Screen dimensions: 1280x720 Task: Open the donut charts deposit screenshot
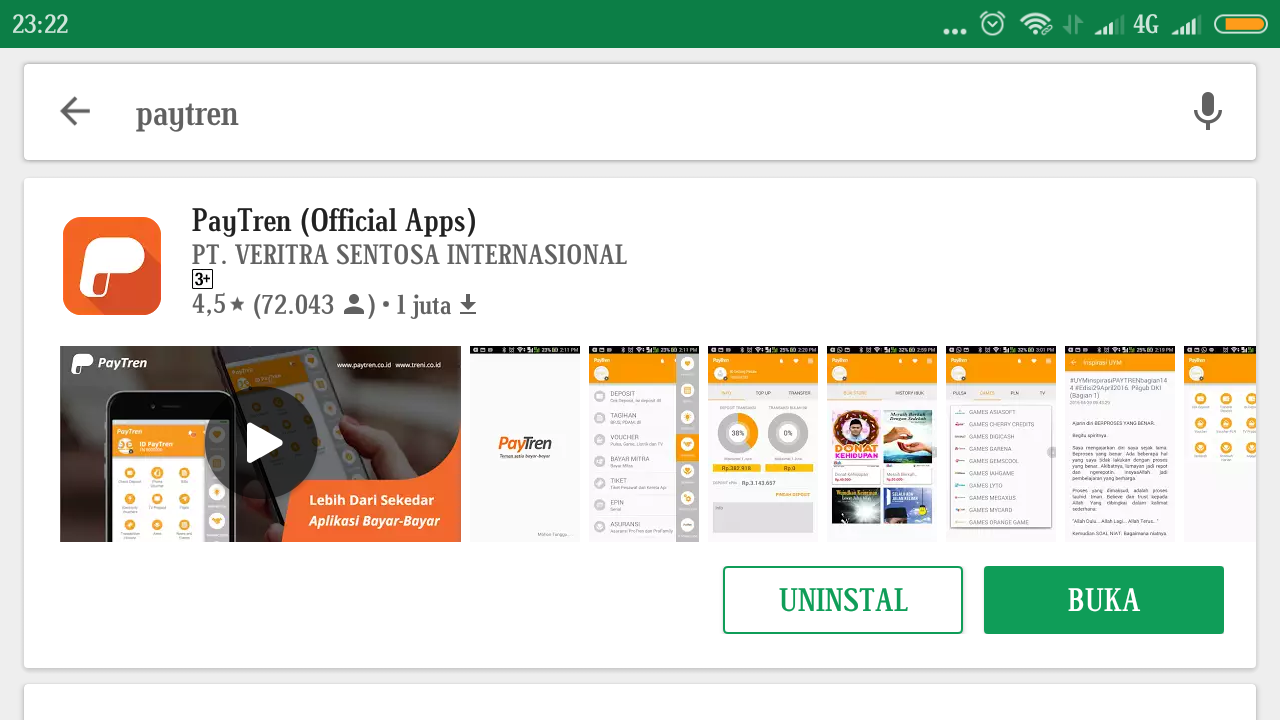(763, 444)
